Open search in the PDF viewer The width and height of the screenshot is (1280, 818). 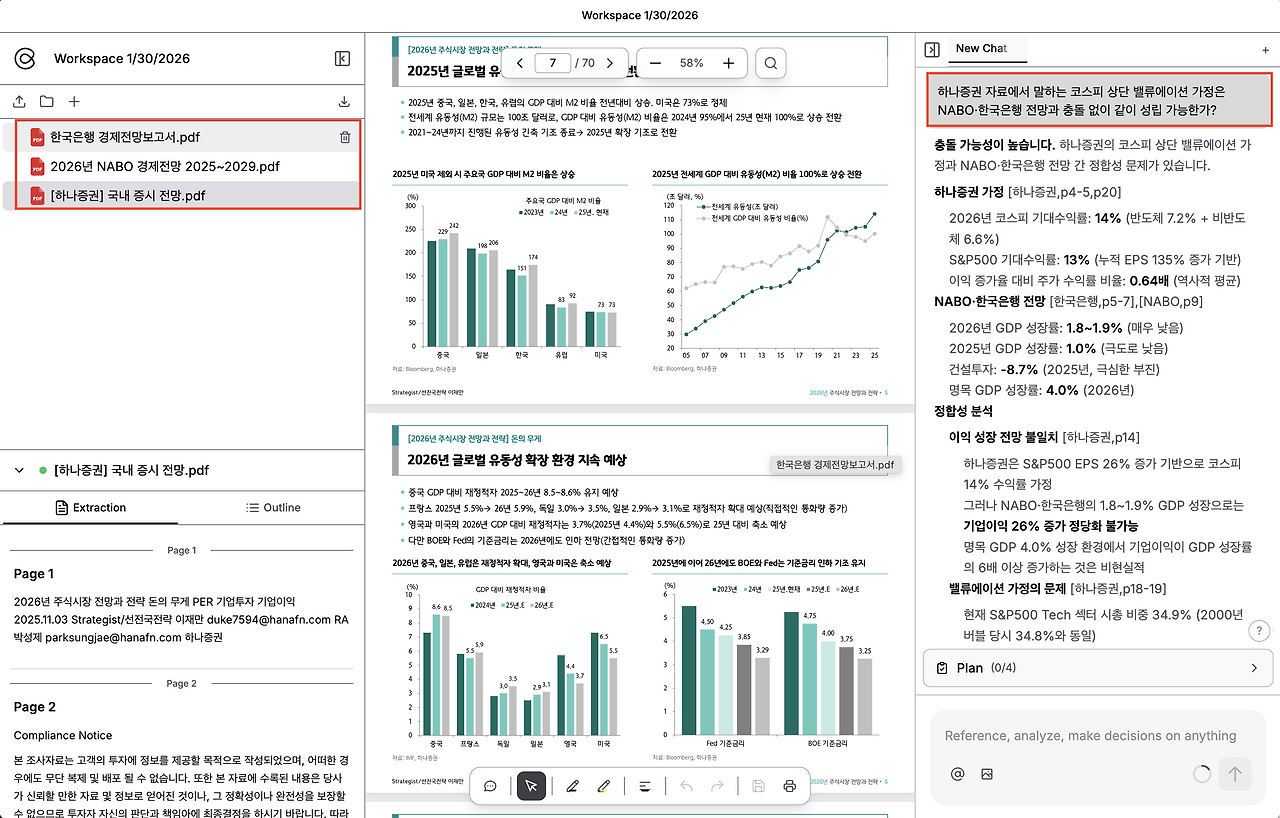(x=770, y=62)
